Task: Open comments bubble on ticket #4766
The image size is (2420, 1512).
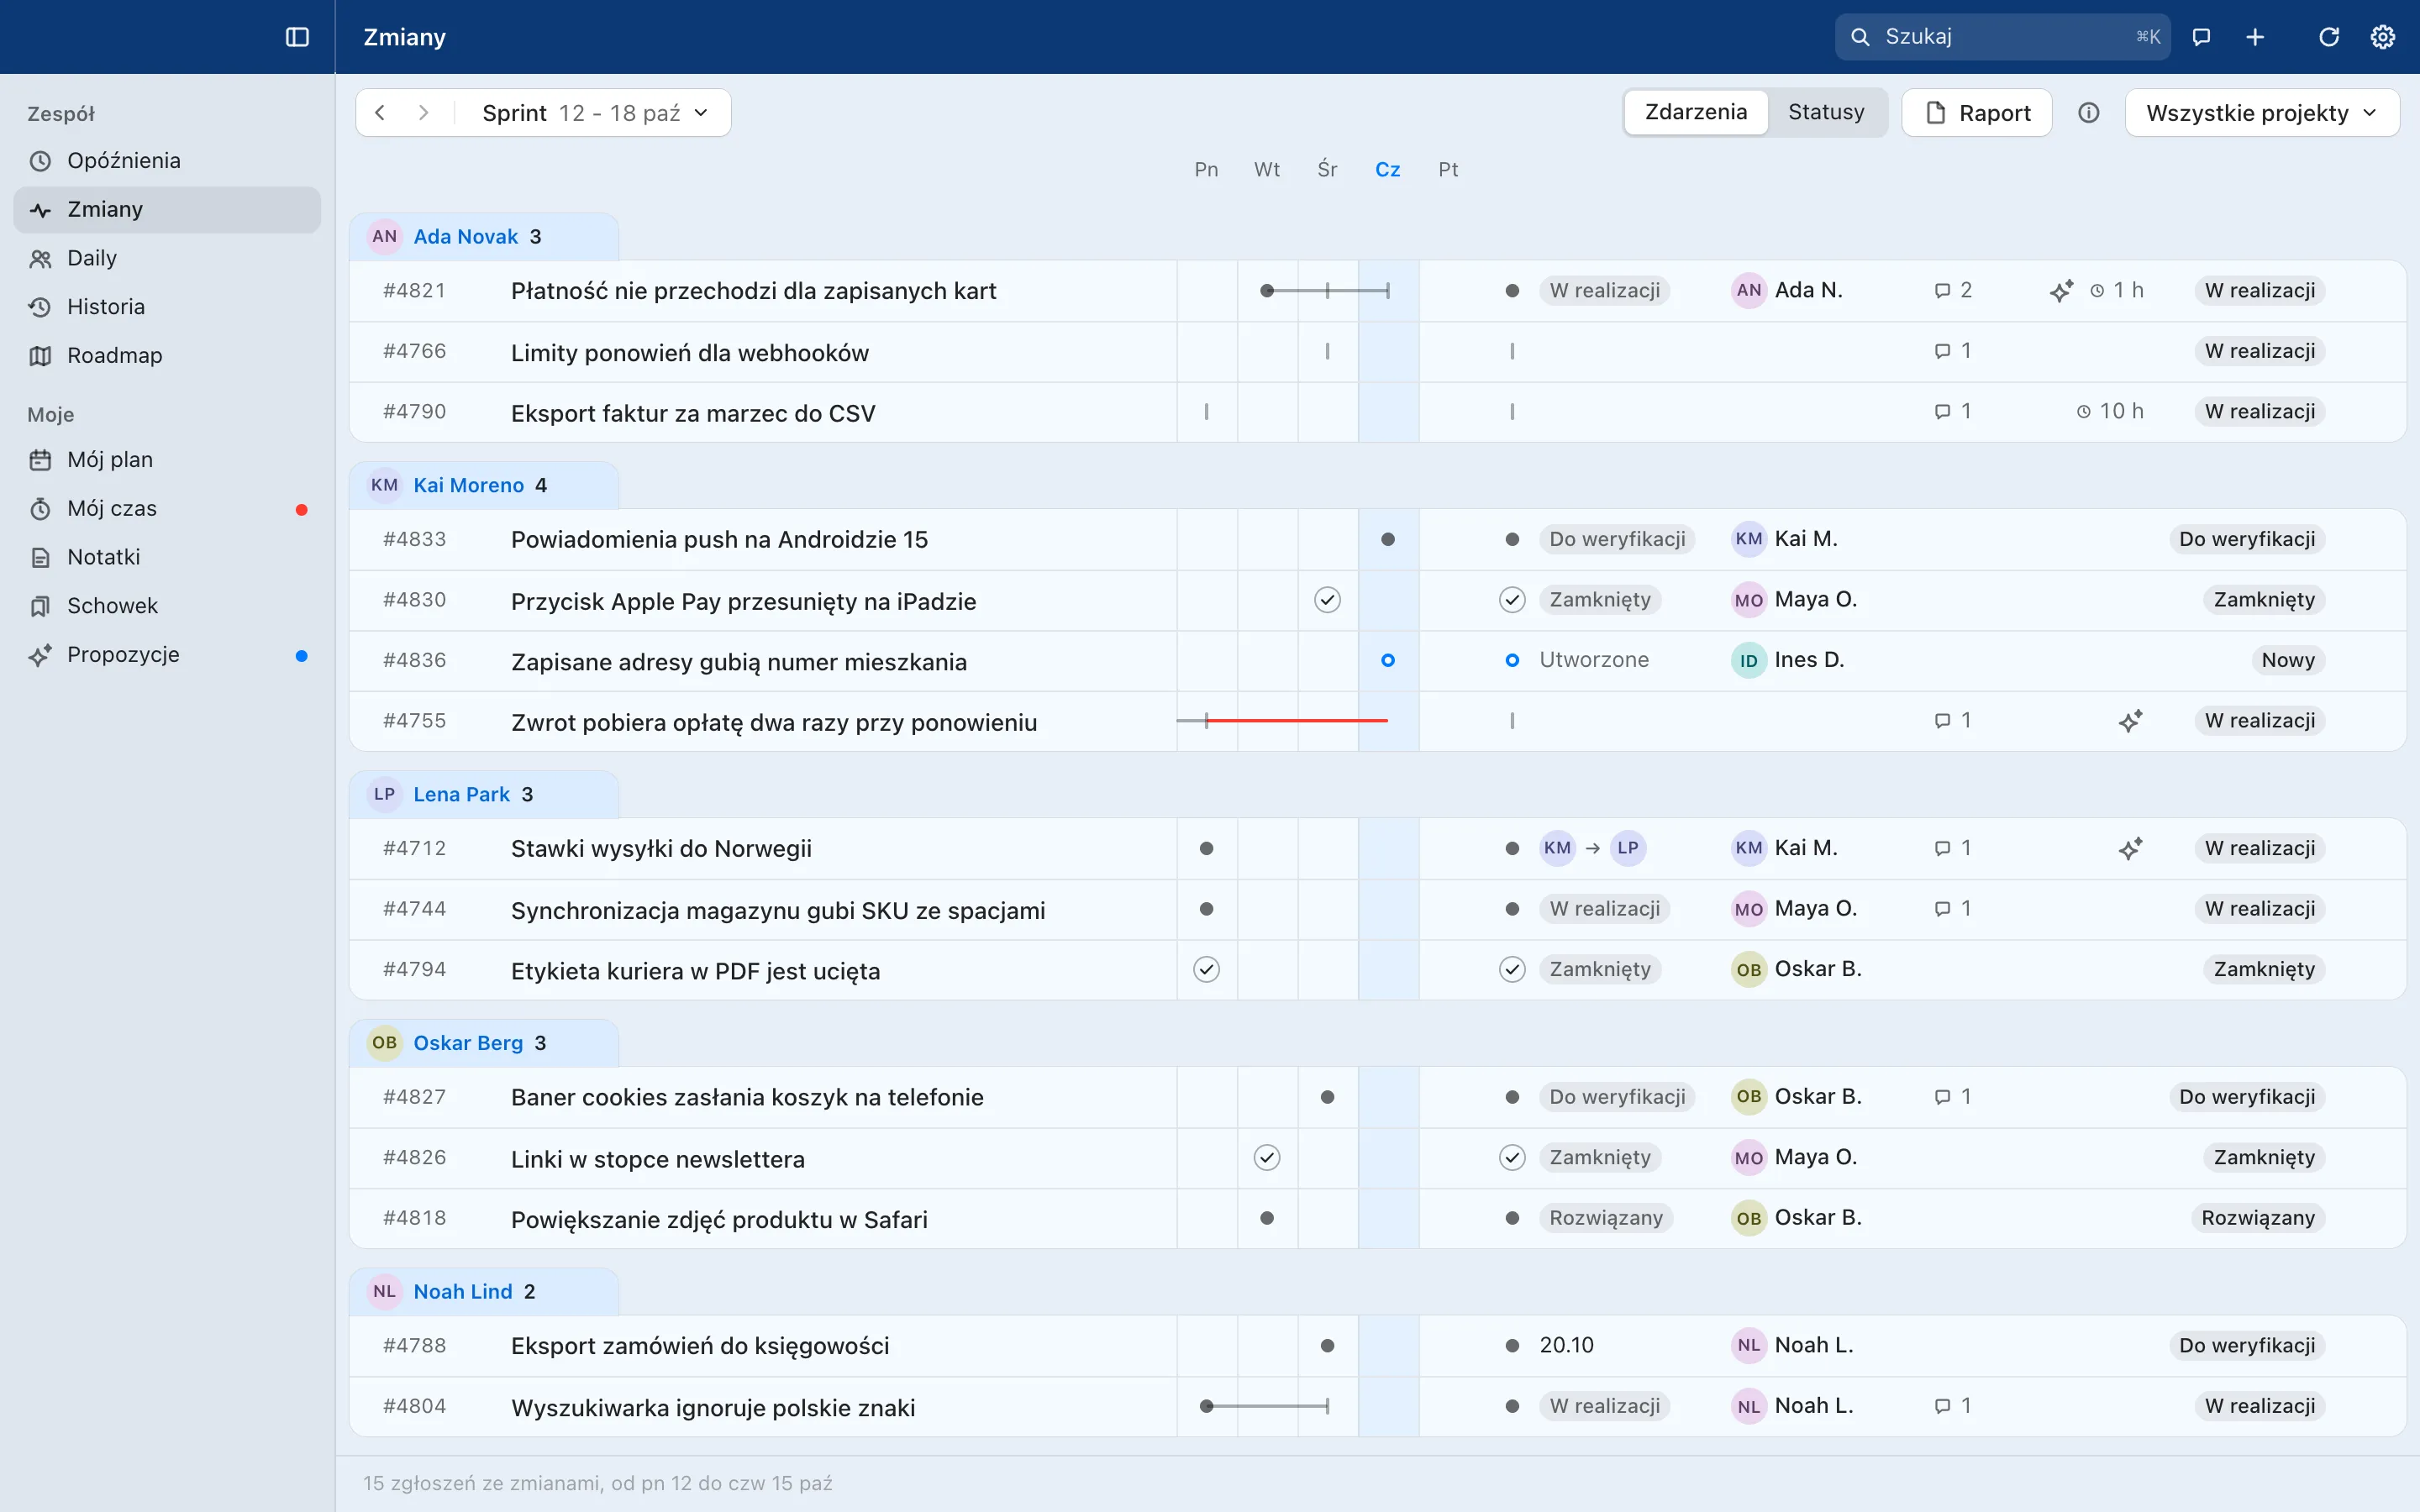Action: click(x=1953, y=351)
